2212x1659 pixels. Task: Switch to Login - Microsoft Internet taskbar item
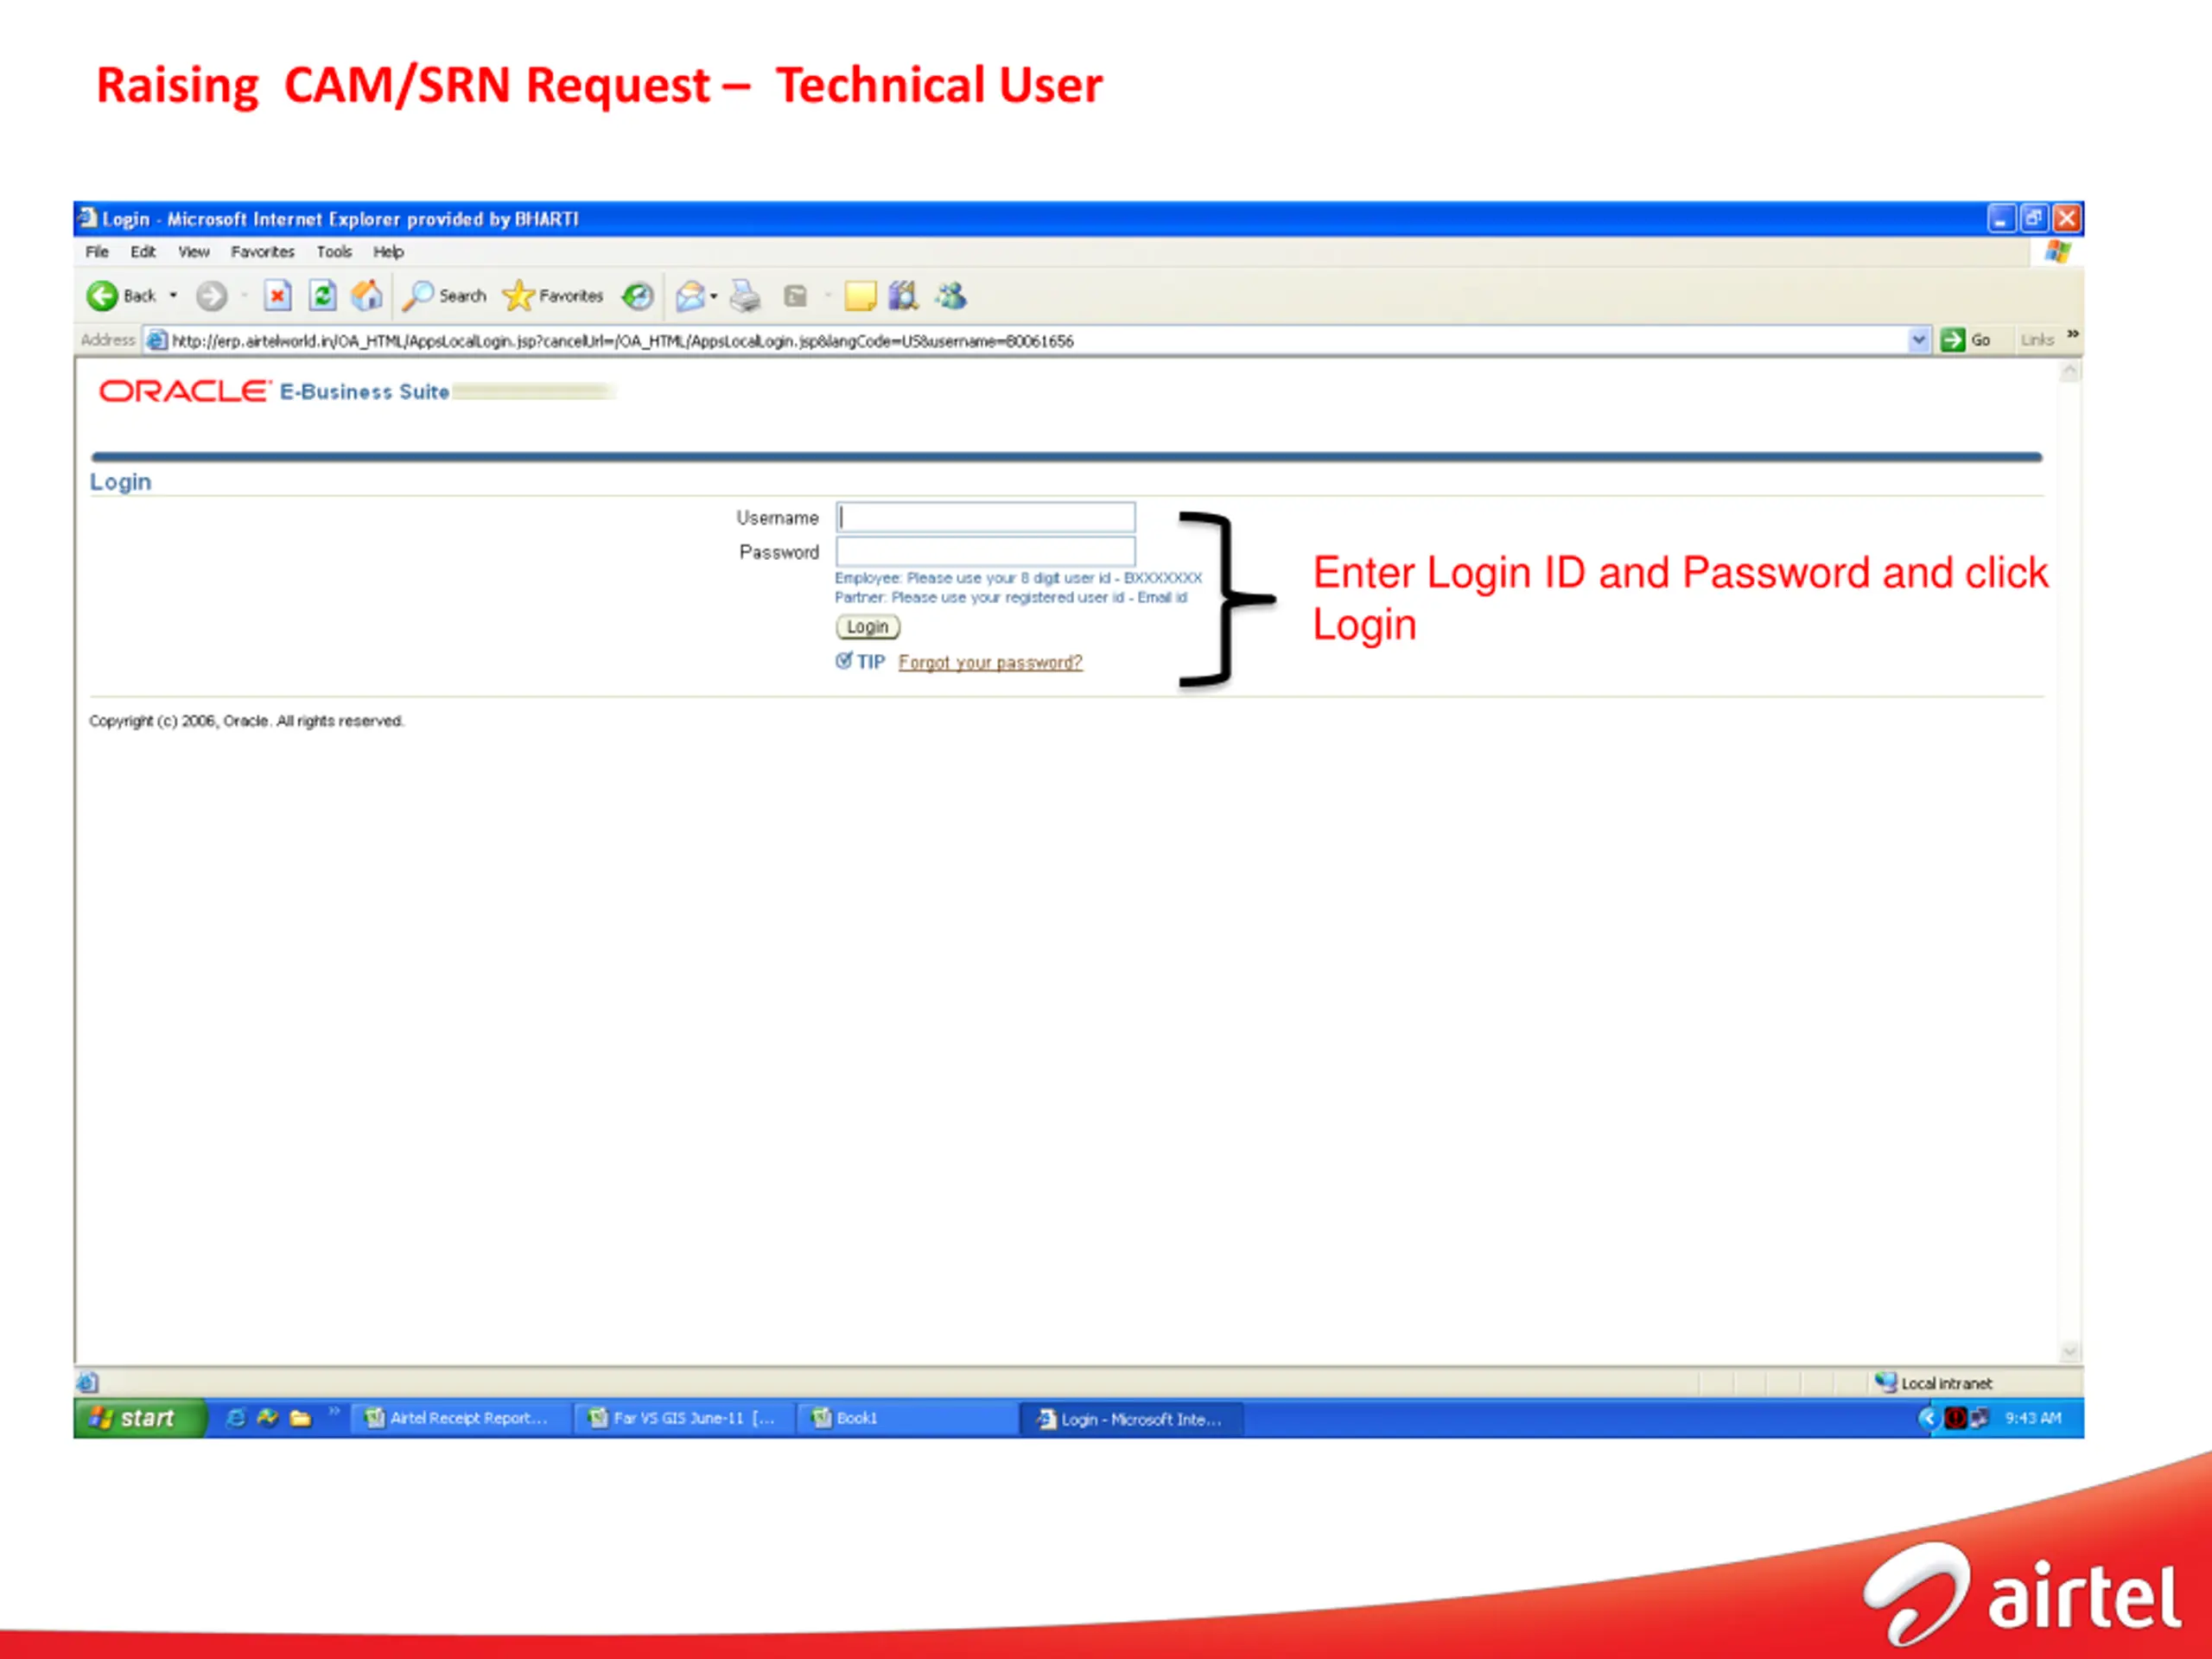pos(1131,1419)
